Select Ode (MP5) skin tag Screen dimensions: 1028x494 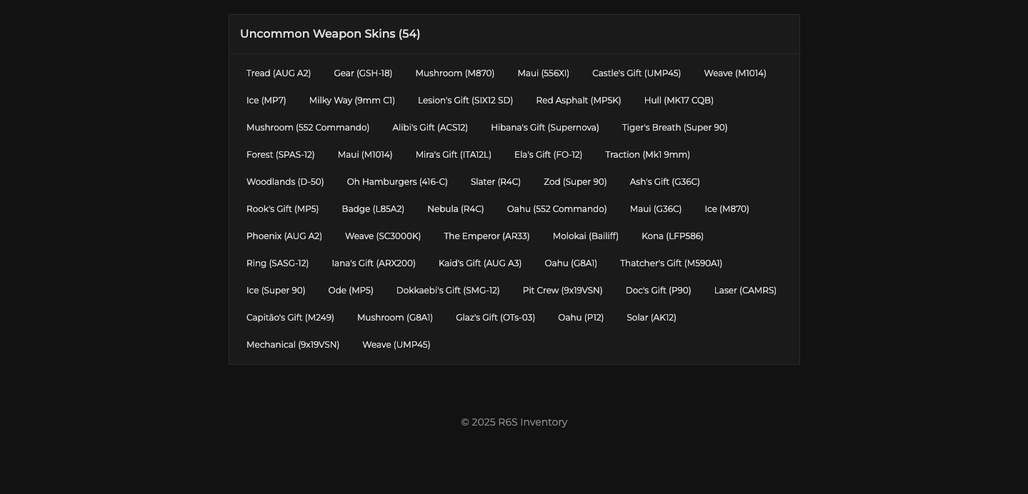coord(351,291)
